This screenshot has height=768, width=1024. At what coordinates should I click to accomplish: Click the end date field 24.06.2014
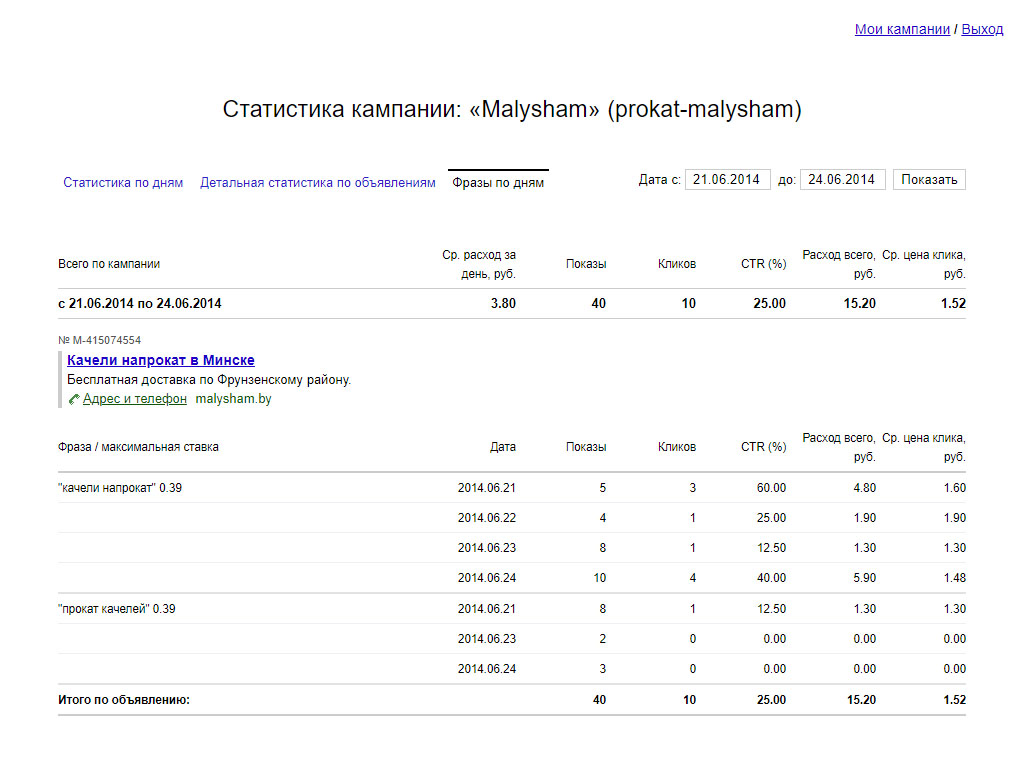tap(842, 180)
